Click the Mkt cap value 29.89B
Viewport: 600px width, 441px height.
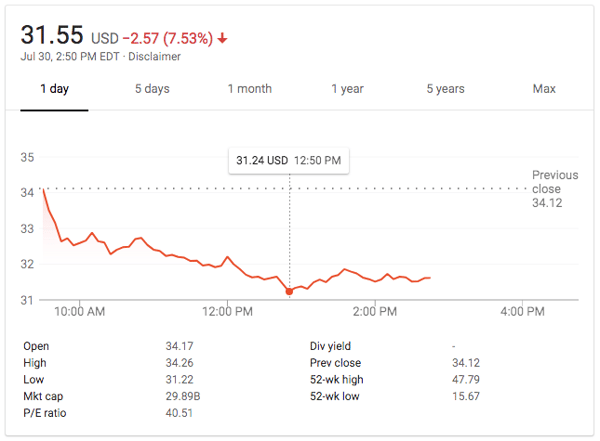coord(182,396)
